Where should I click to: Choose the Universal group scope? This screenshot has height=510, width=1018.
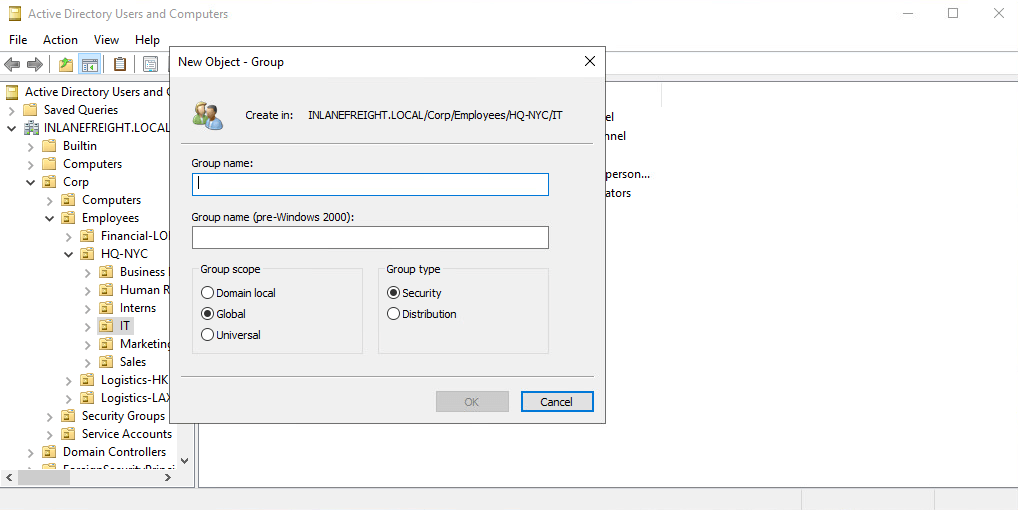click(x=230, y=335)
